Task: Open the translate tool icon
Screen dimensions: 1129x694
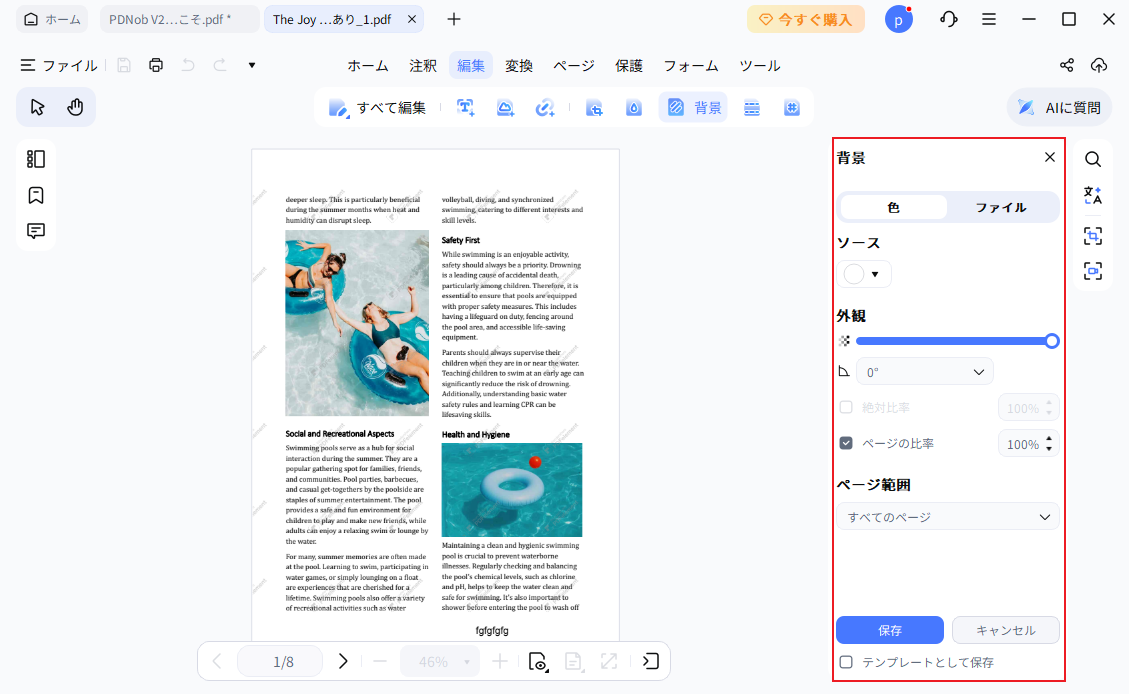Action: [x=1093, y=195]
